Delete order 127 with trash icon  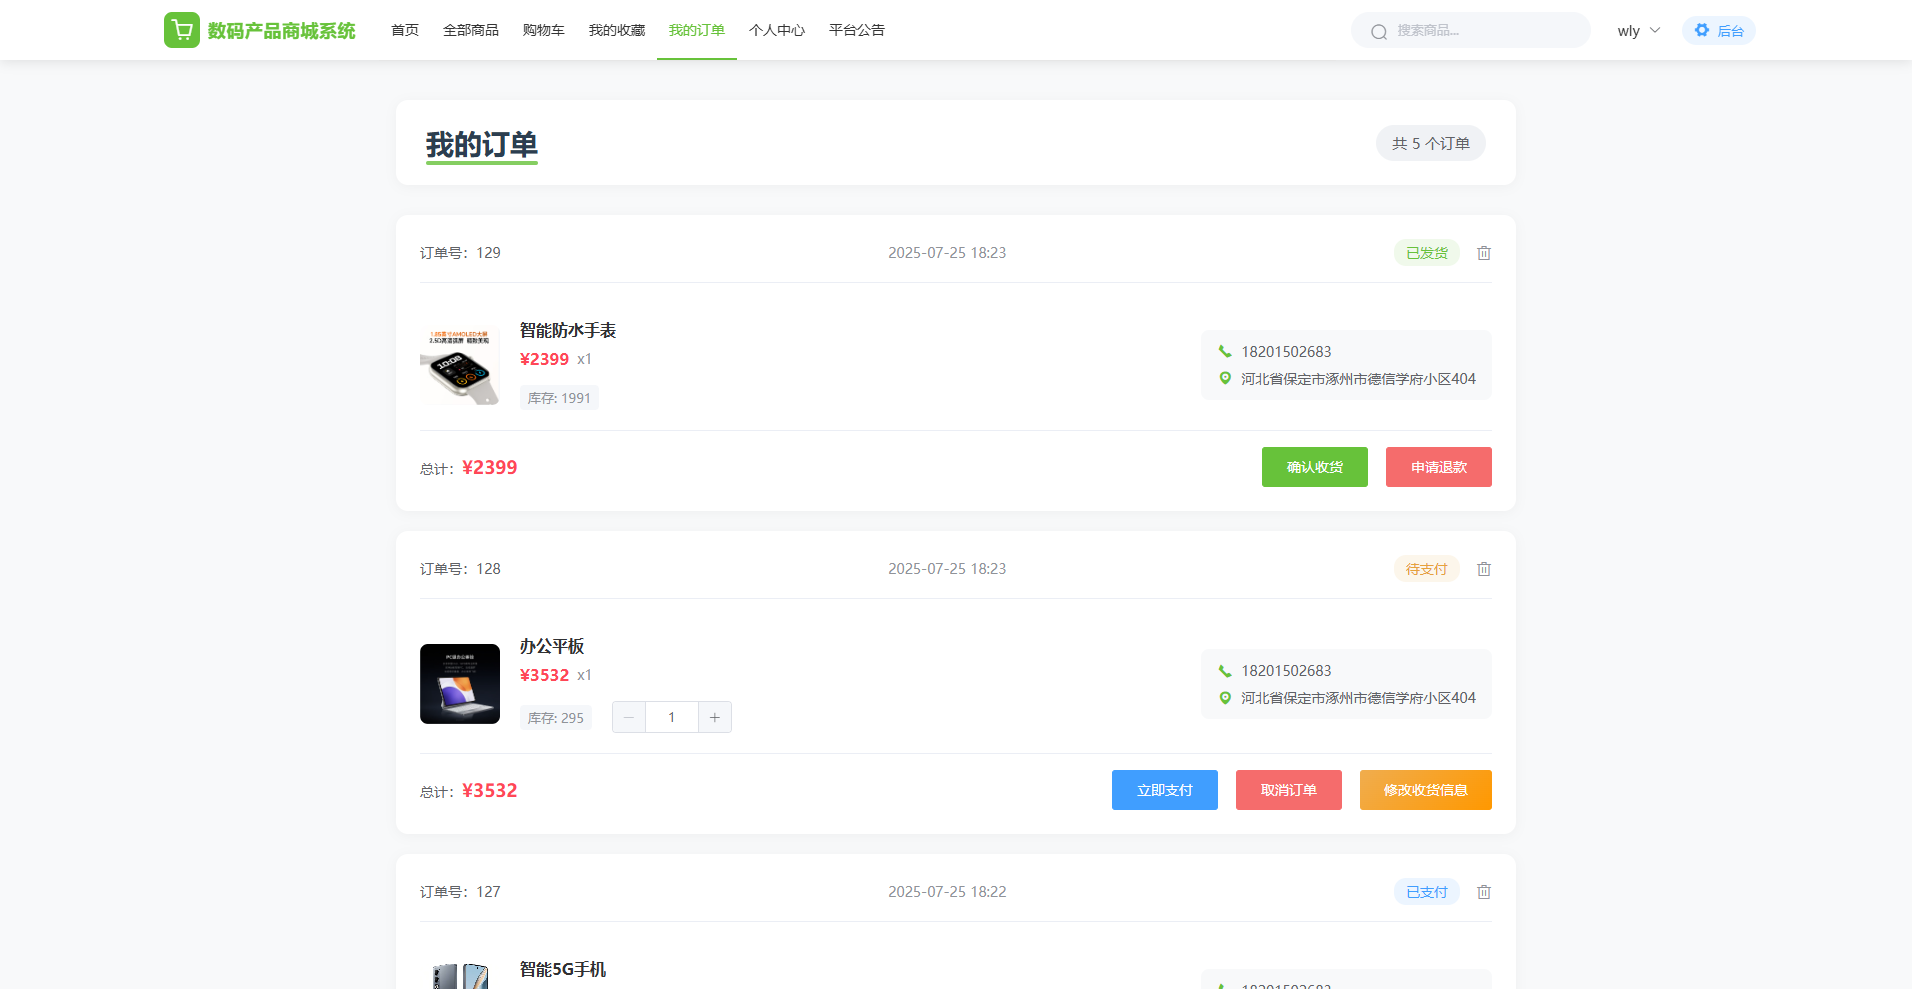(x=1484, y=892)
